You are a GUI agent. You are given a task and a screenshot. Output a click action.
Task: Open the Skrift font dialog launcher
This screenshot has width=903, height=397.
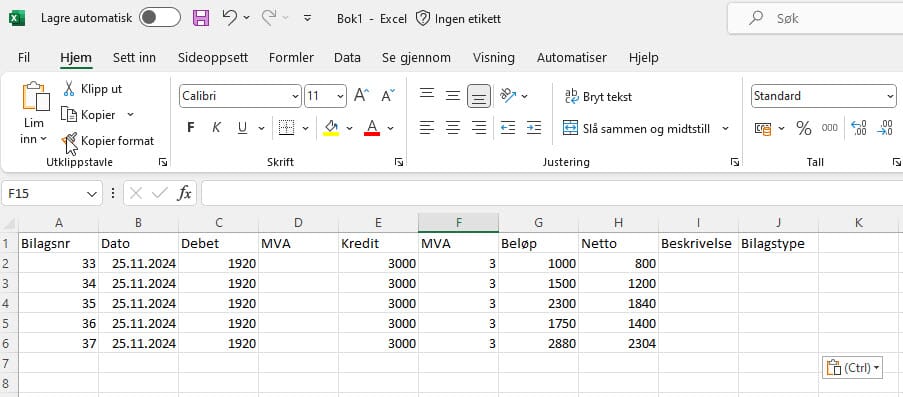399,162
